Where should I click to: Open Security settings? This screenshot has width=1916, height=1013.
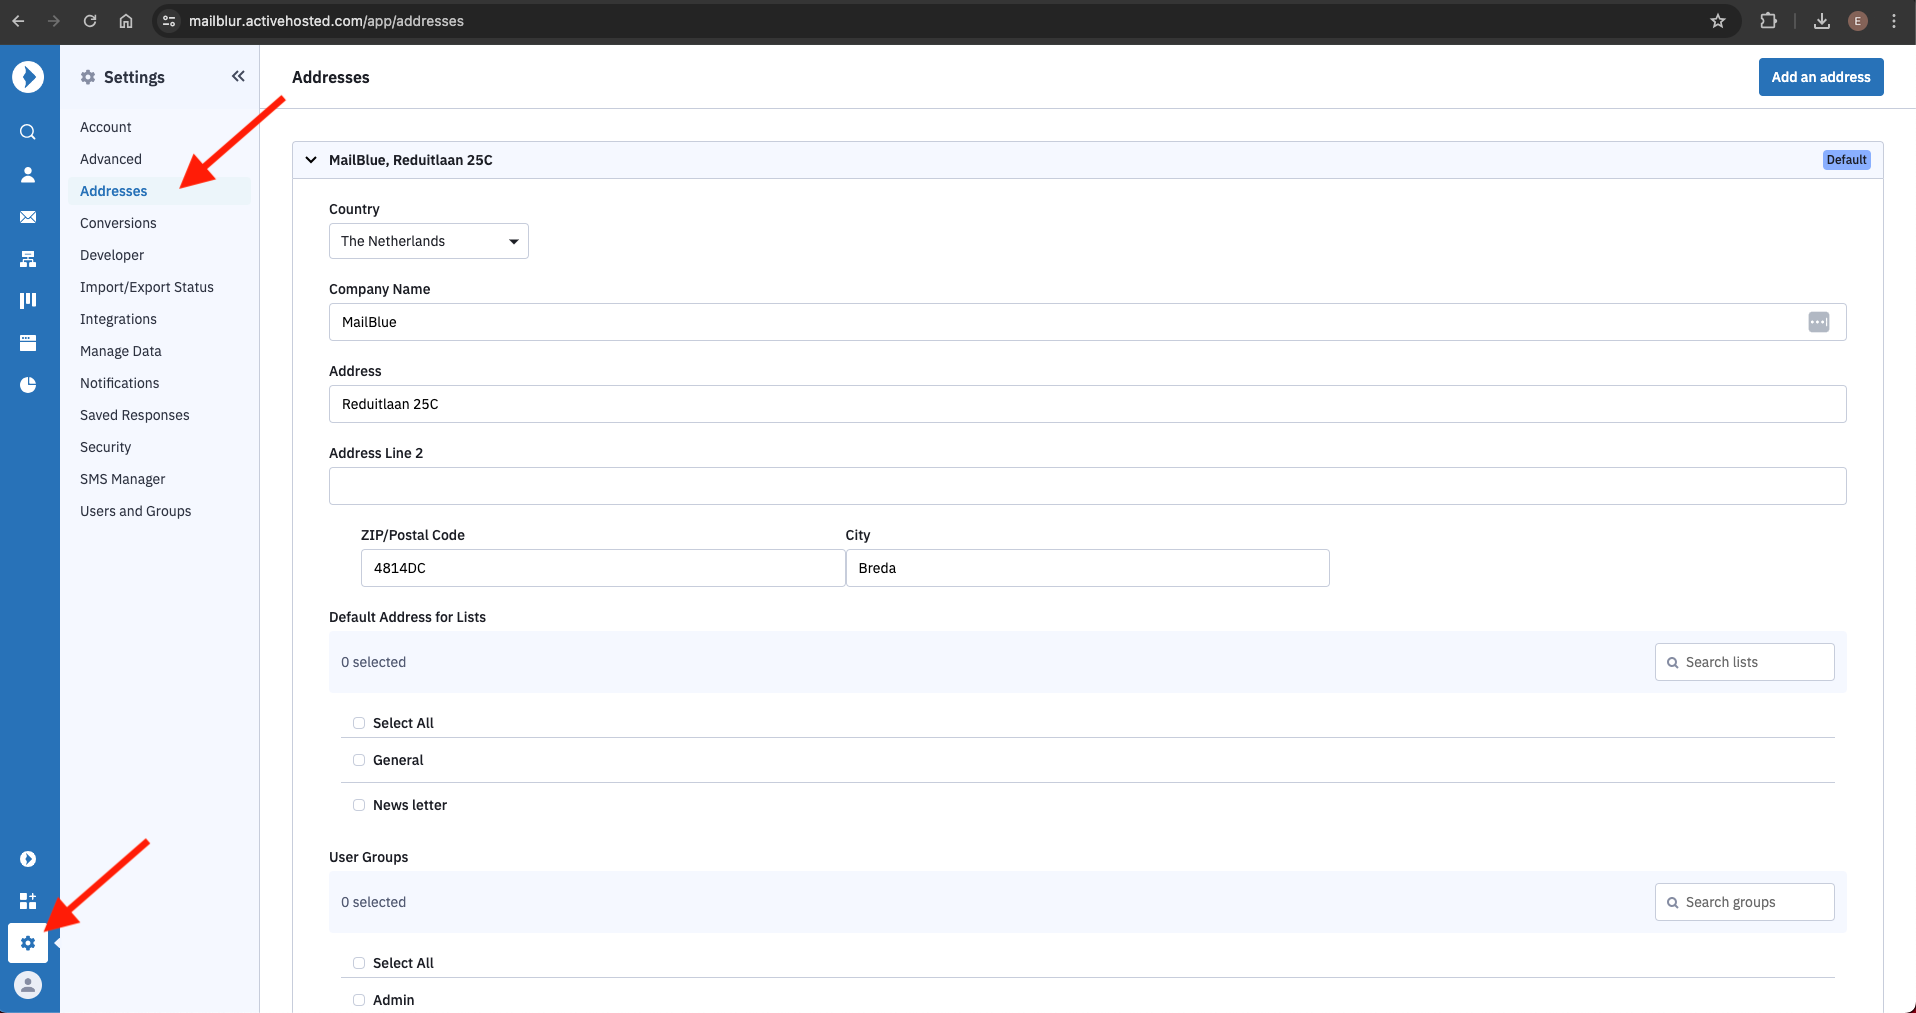(106, 447)
